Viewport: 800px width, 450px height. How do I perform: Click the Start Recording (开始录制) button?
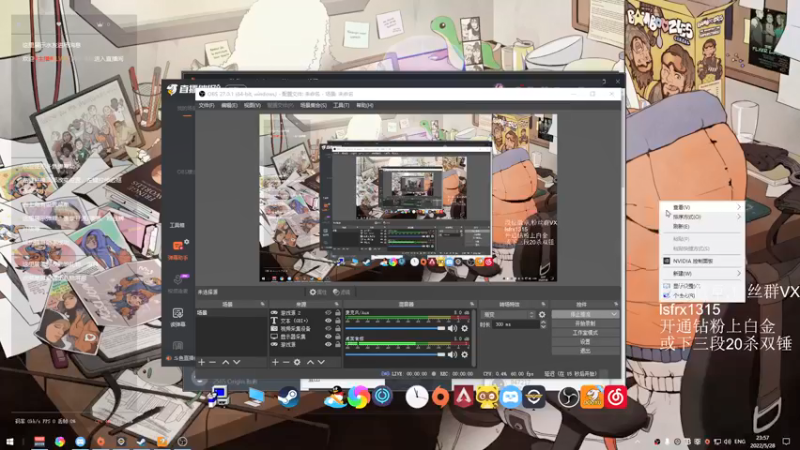tap(585, 323)
